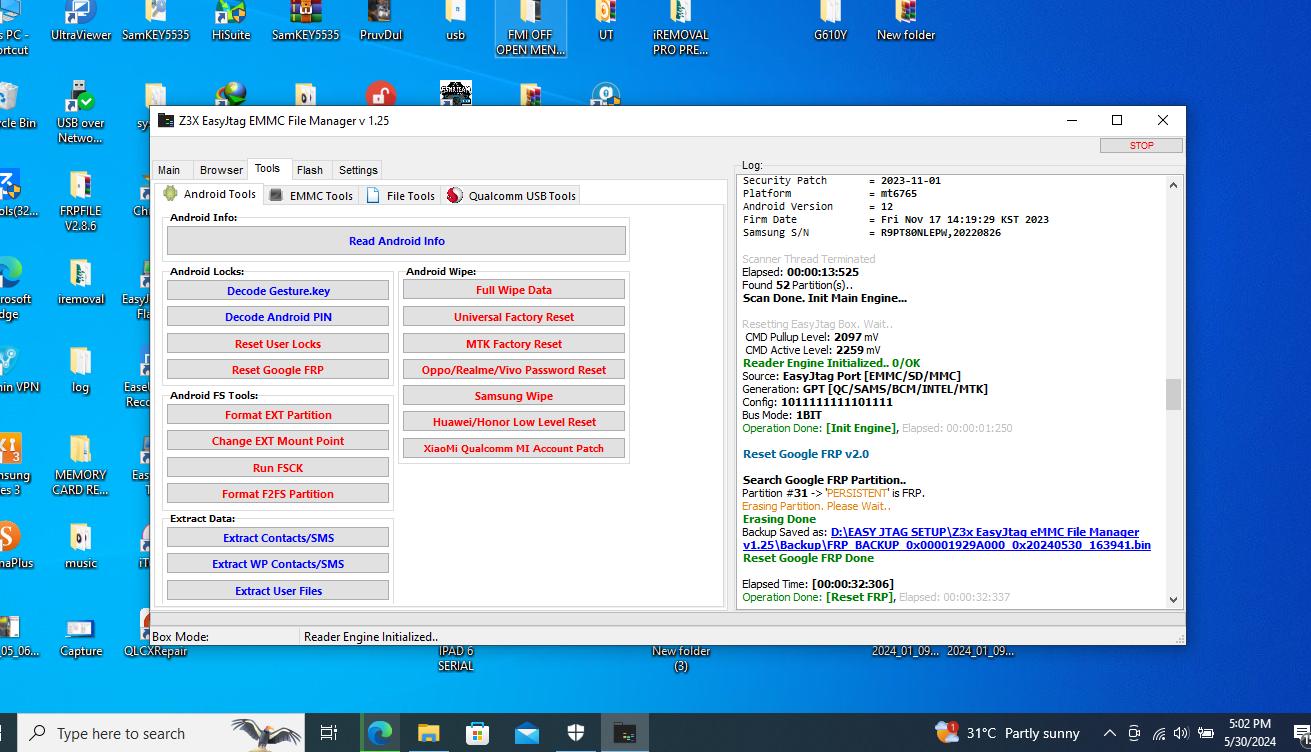Switch to the Flash tab

pos(310,170)
